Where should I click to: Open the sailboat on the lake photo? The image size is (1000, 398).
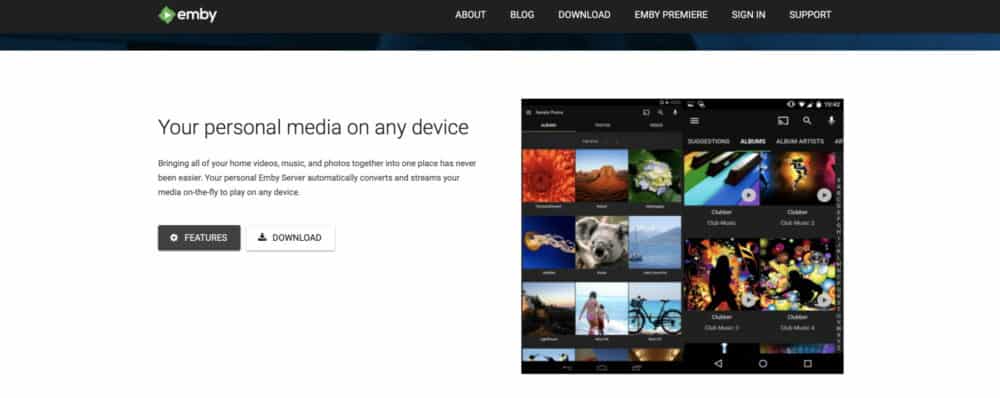(x=655, y=242)
